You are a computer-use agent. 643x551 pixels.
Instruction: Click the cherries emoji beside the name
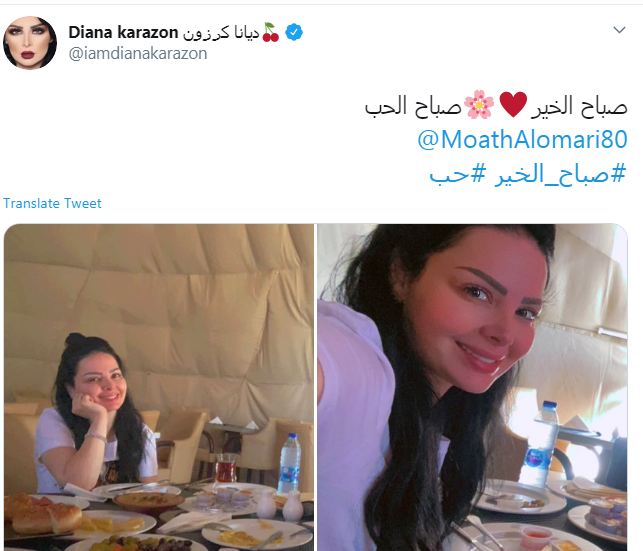[271, 32]
